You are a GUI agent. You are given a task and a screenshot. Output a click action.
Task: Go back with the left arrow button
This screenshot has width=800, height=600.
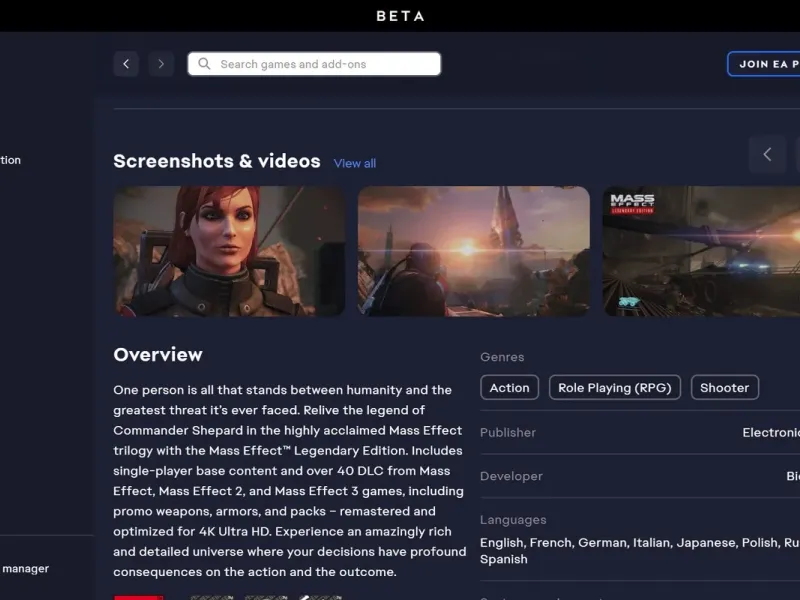click(x=126, y=64)
